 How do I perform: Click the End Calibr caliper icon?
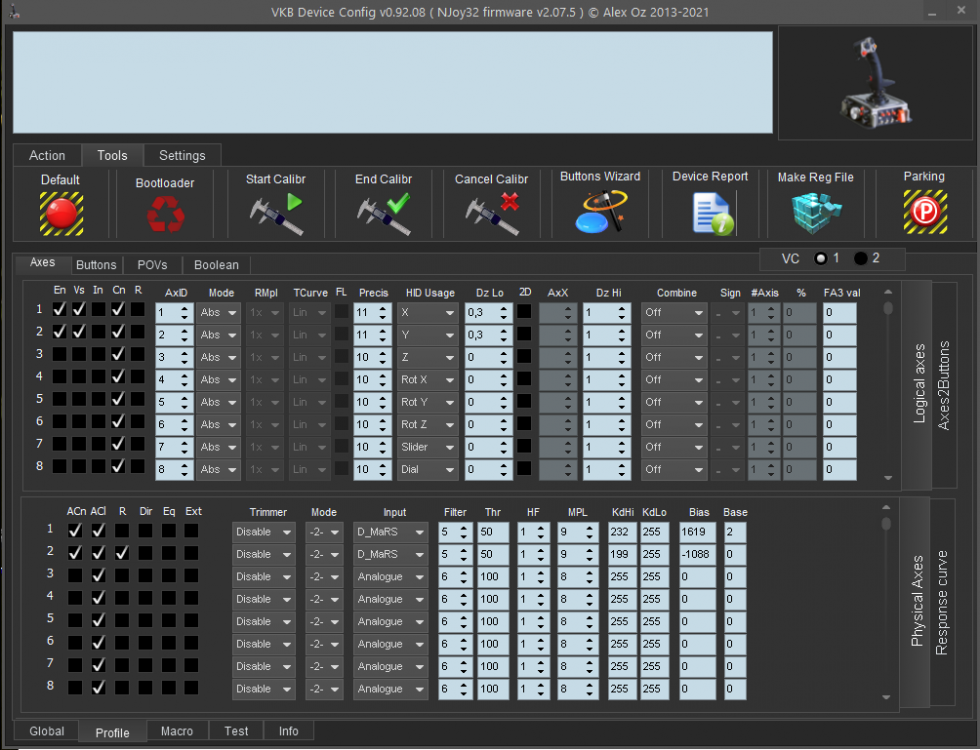pyautogui.click(x=383, y=213)
